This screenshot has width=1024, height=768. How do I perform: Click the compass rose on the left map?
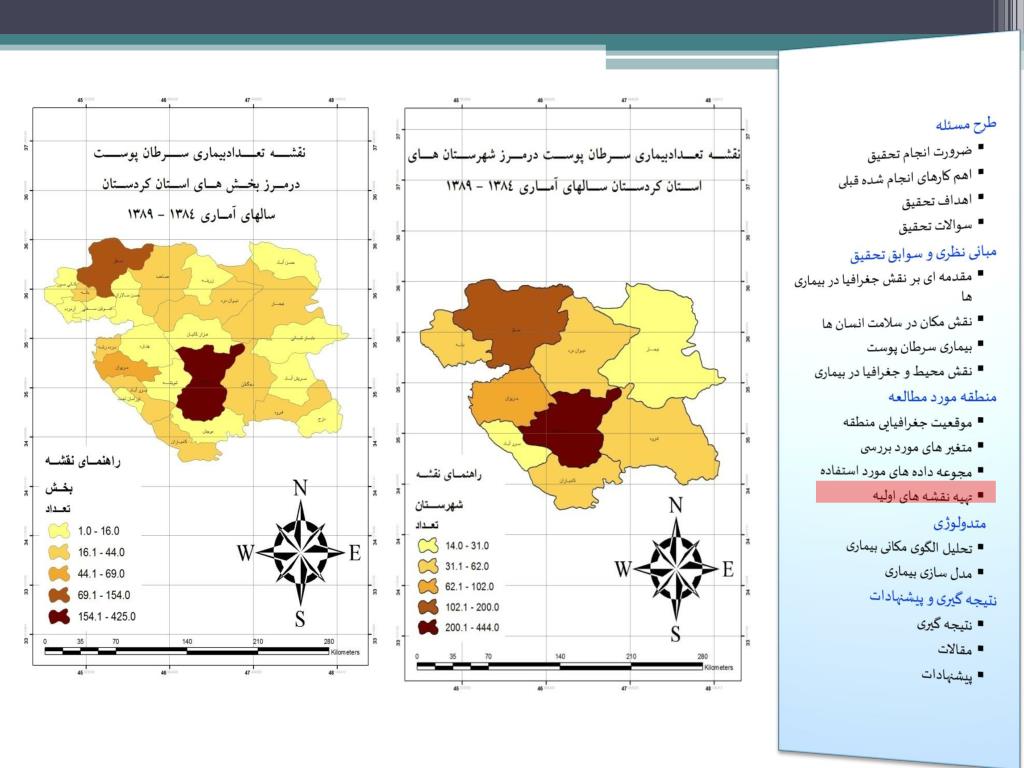click(299, 552)
